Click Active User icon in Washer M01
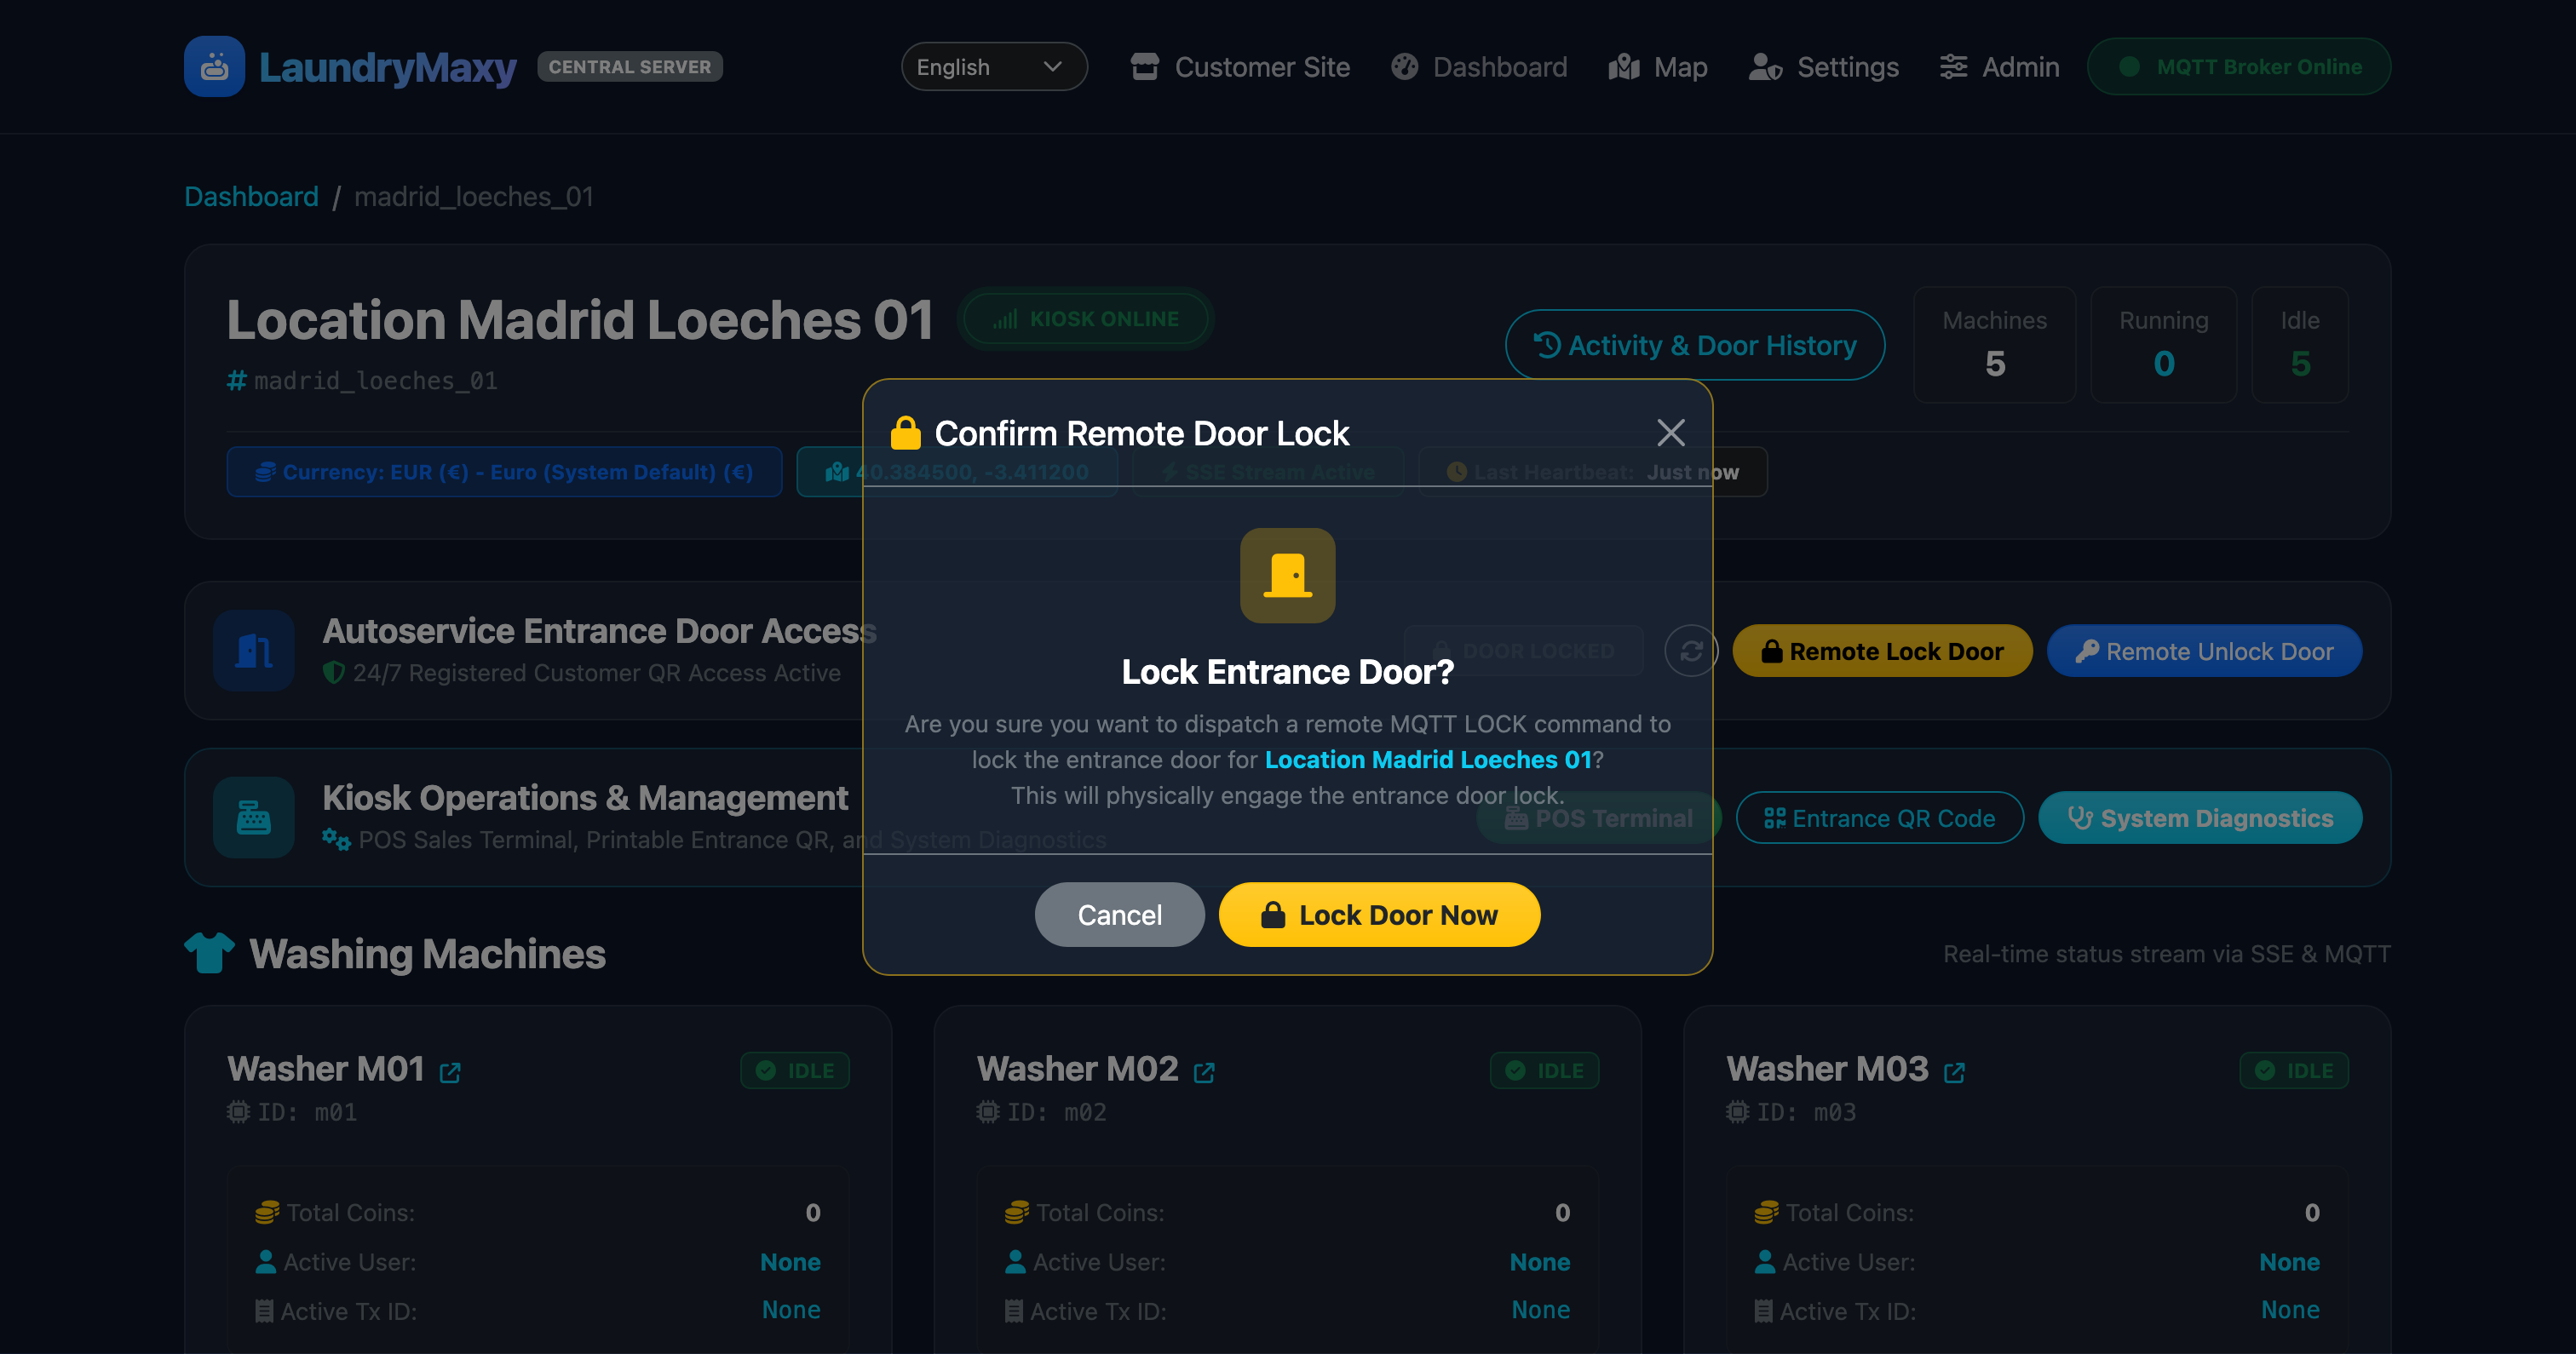This screenshot has width=2576, height=1354. pos(266,1262)
